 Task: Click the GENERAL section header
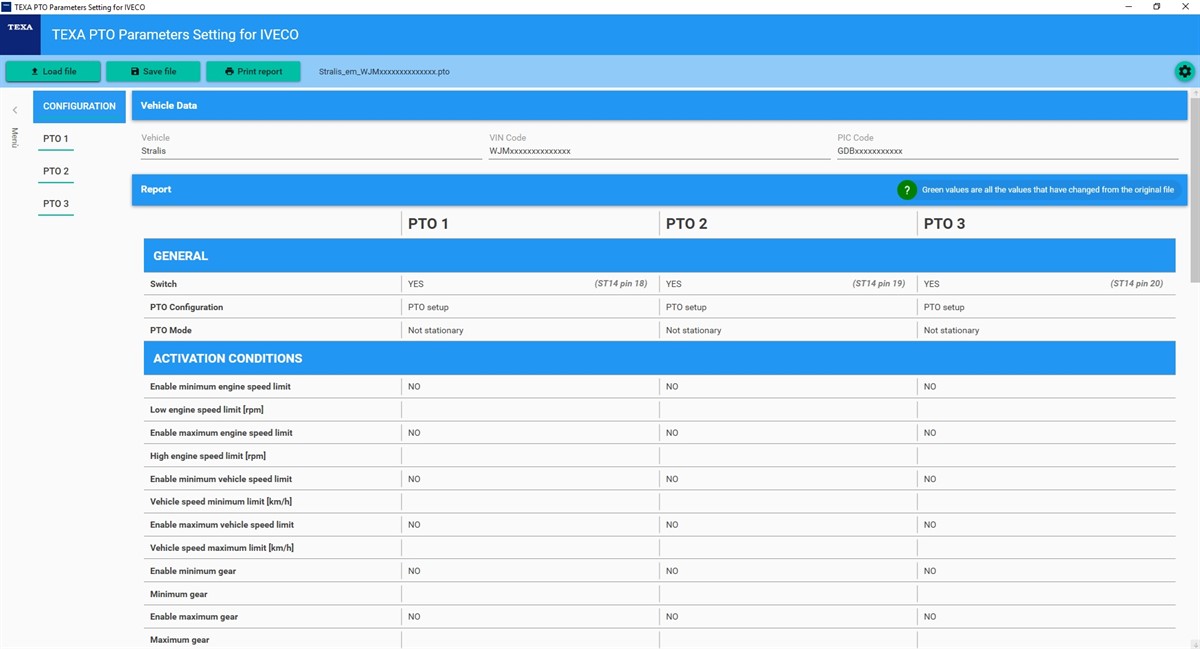point(659,256)
